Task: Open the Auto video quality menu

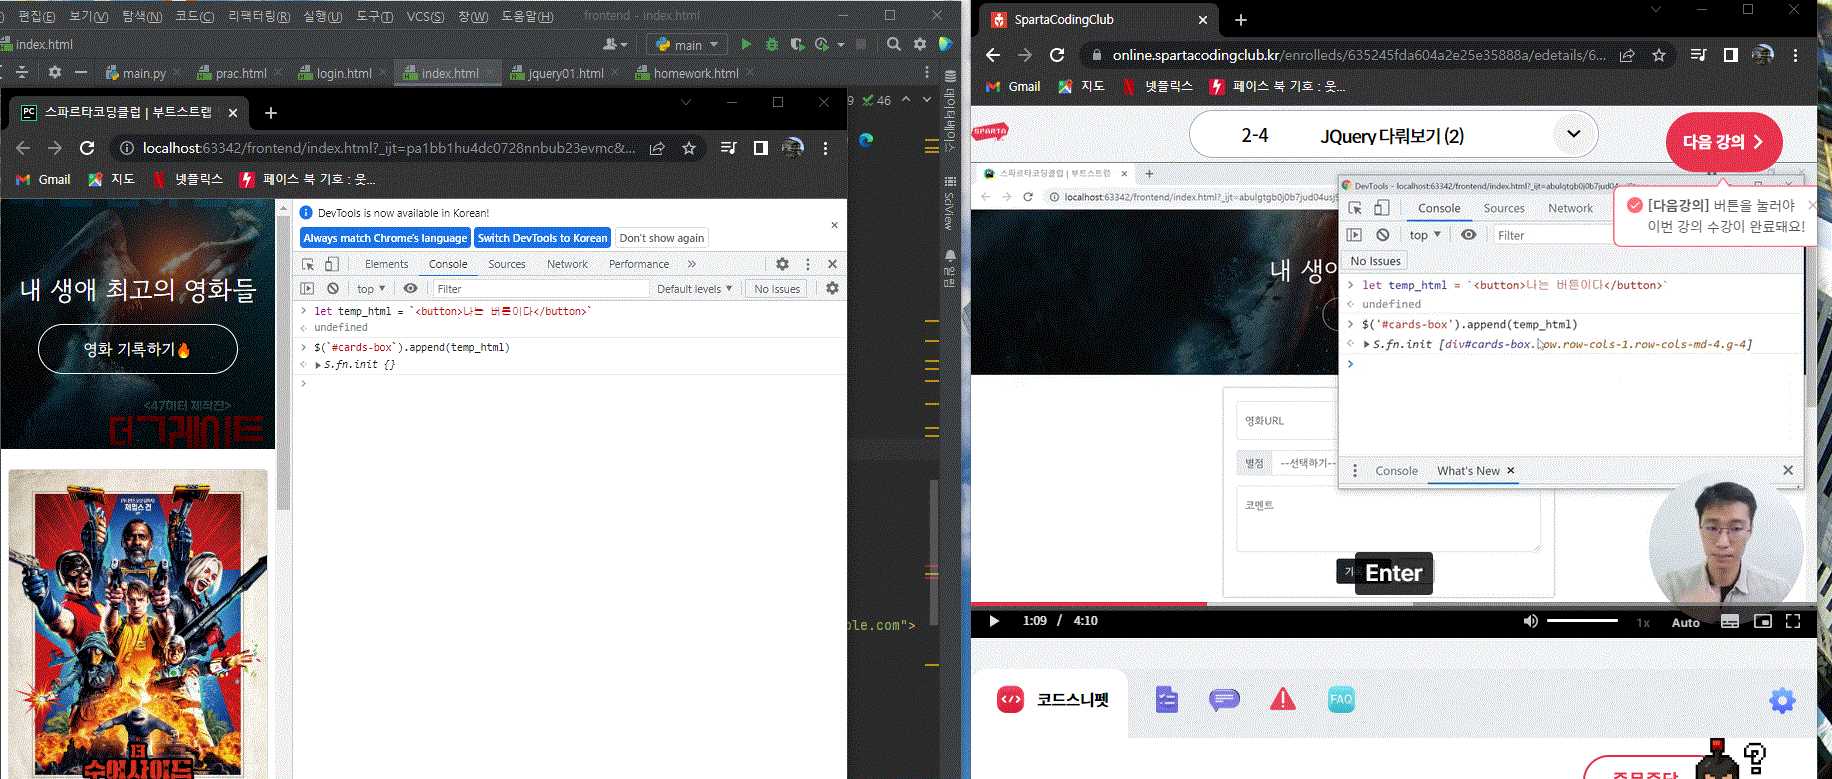Action: pyautogui.click(x=1686, y=622)
